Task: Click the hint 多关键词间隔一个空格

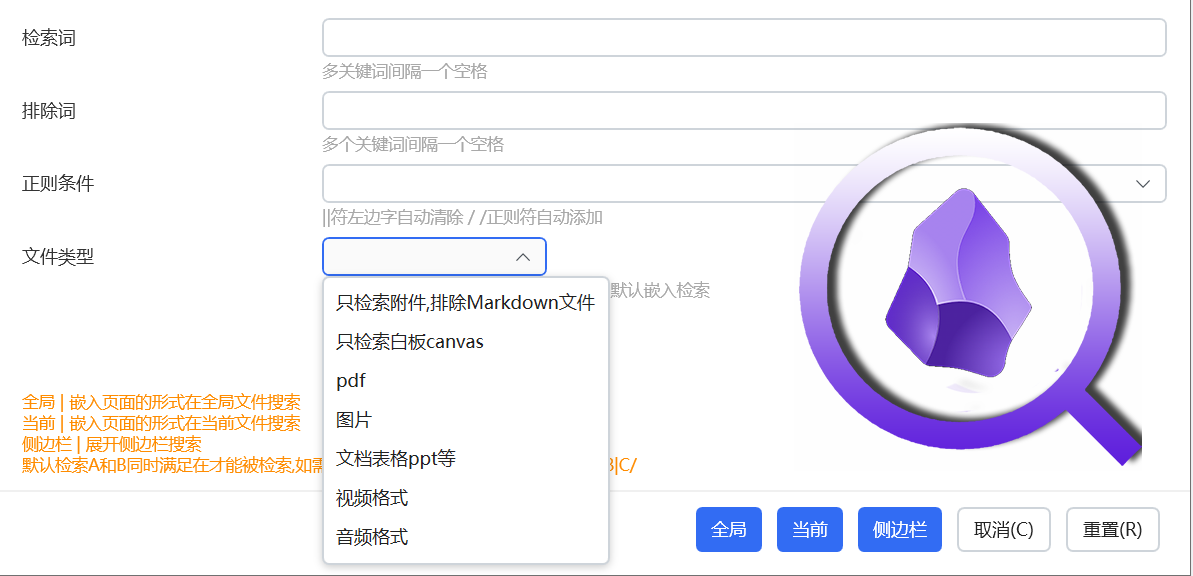Action: [405, 72]
